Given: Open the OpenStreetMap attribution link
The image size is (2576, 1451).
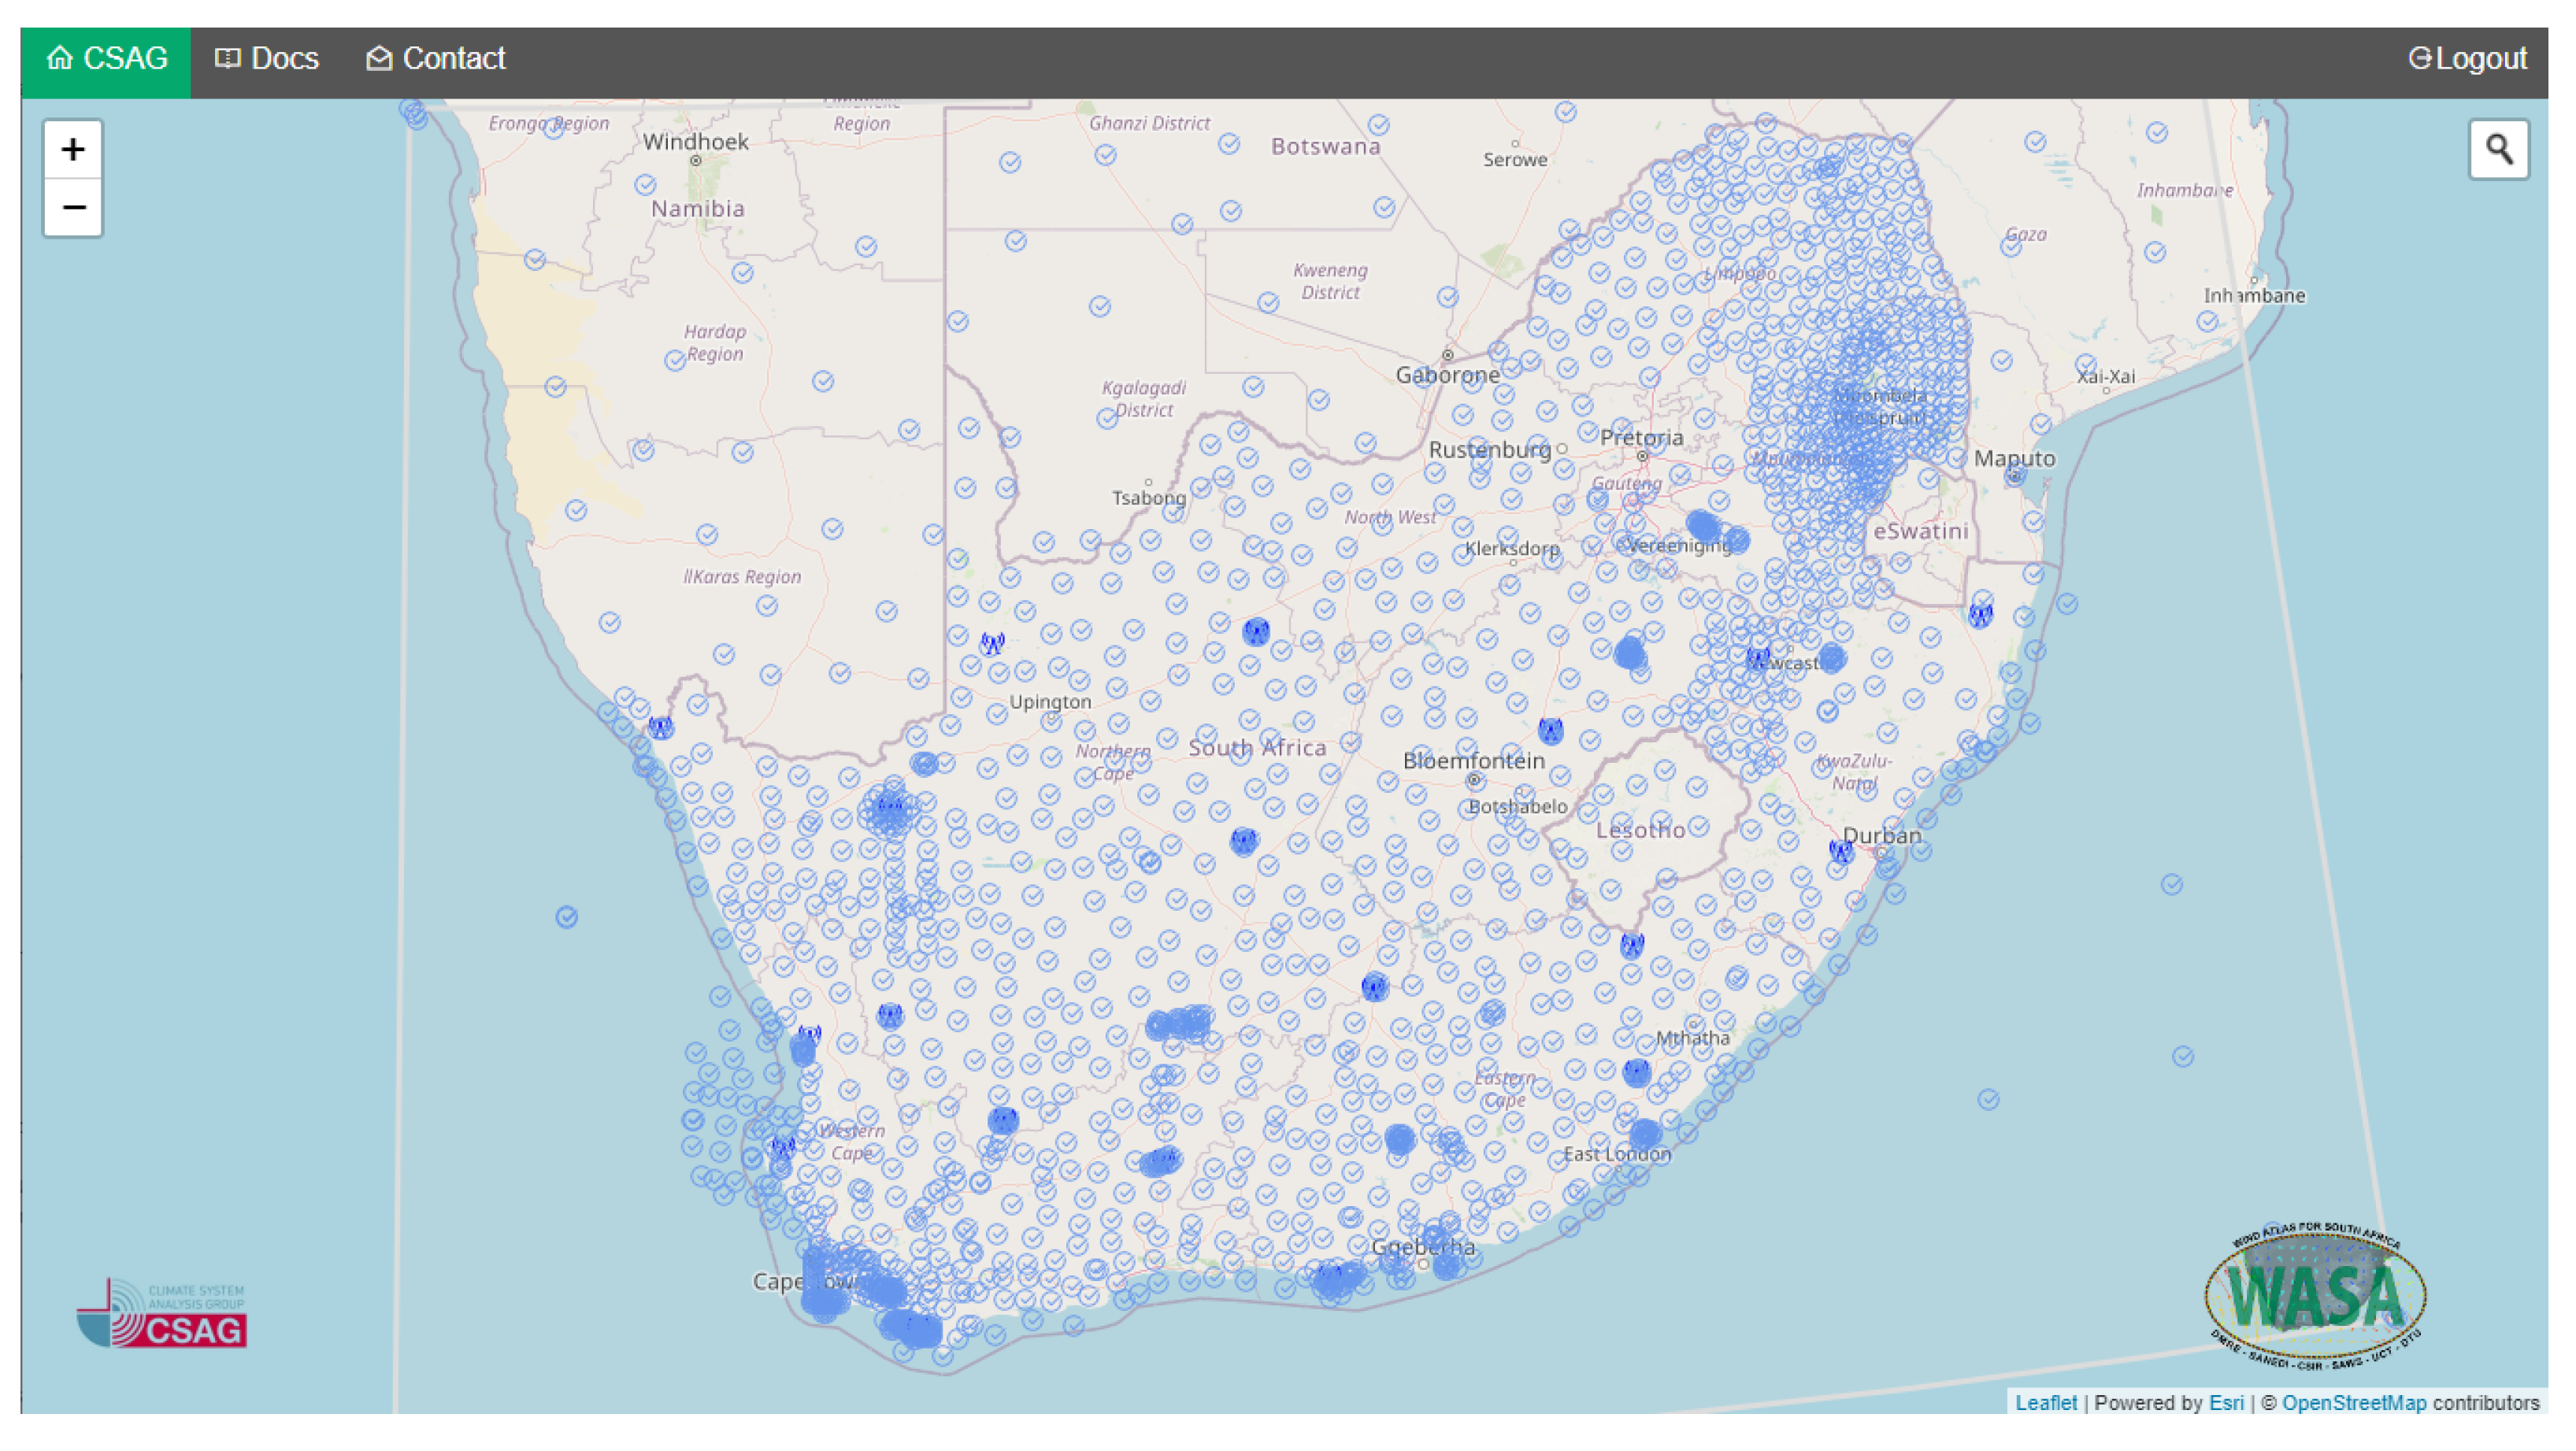Looking at the screenshot, I should (x=2353, y=1402).
